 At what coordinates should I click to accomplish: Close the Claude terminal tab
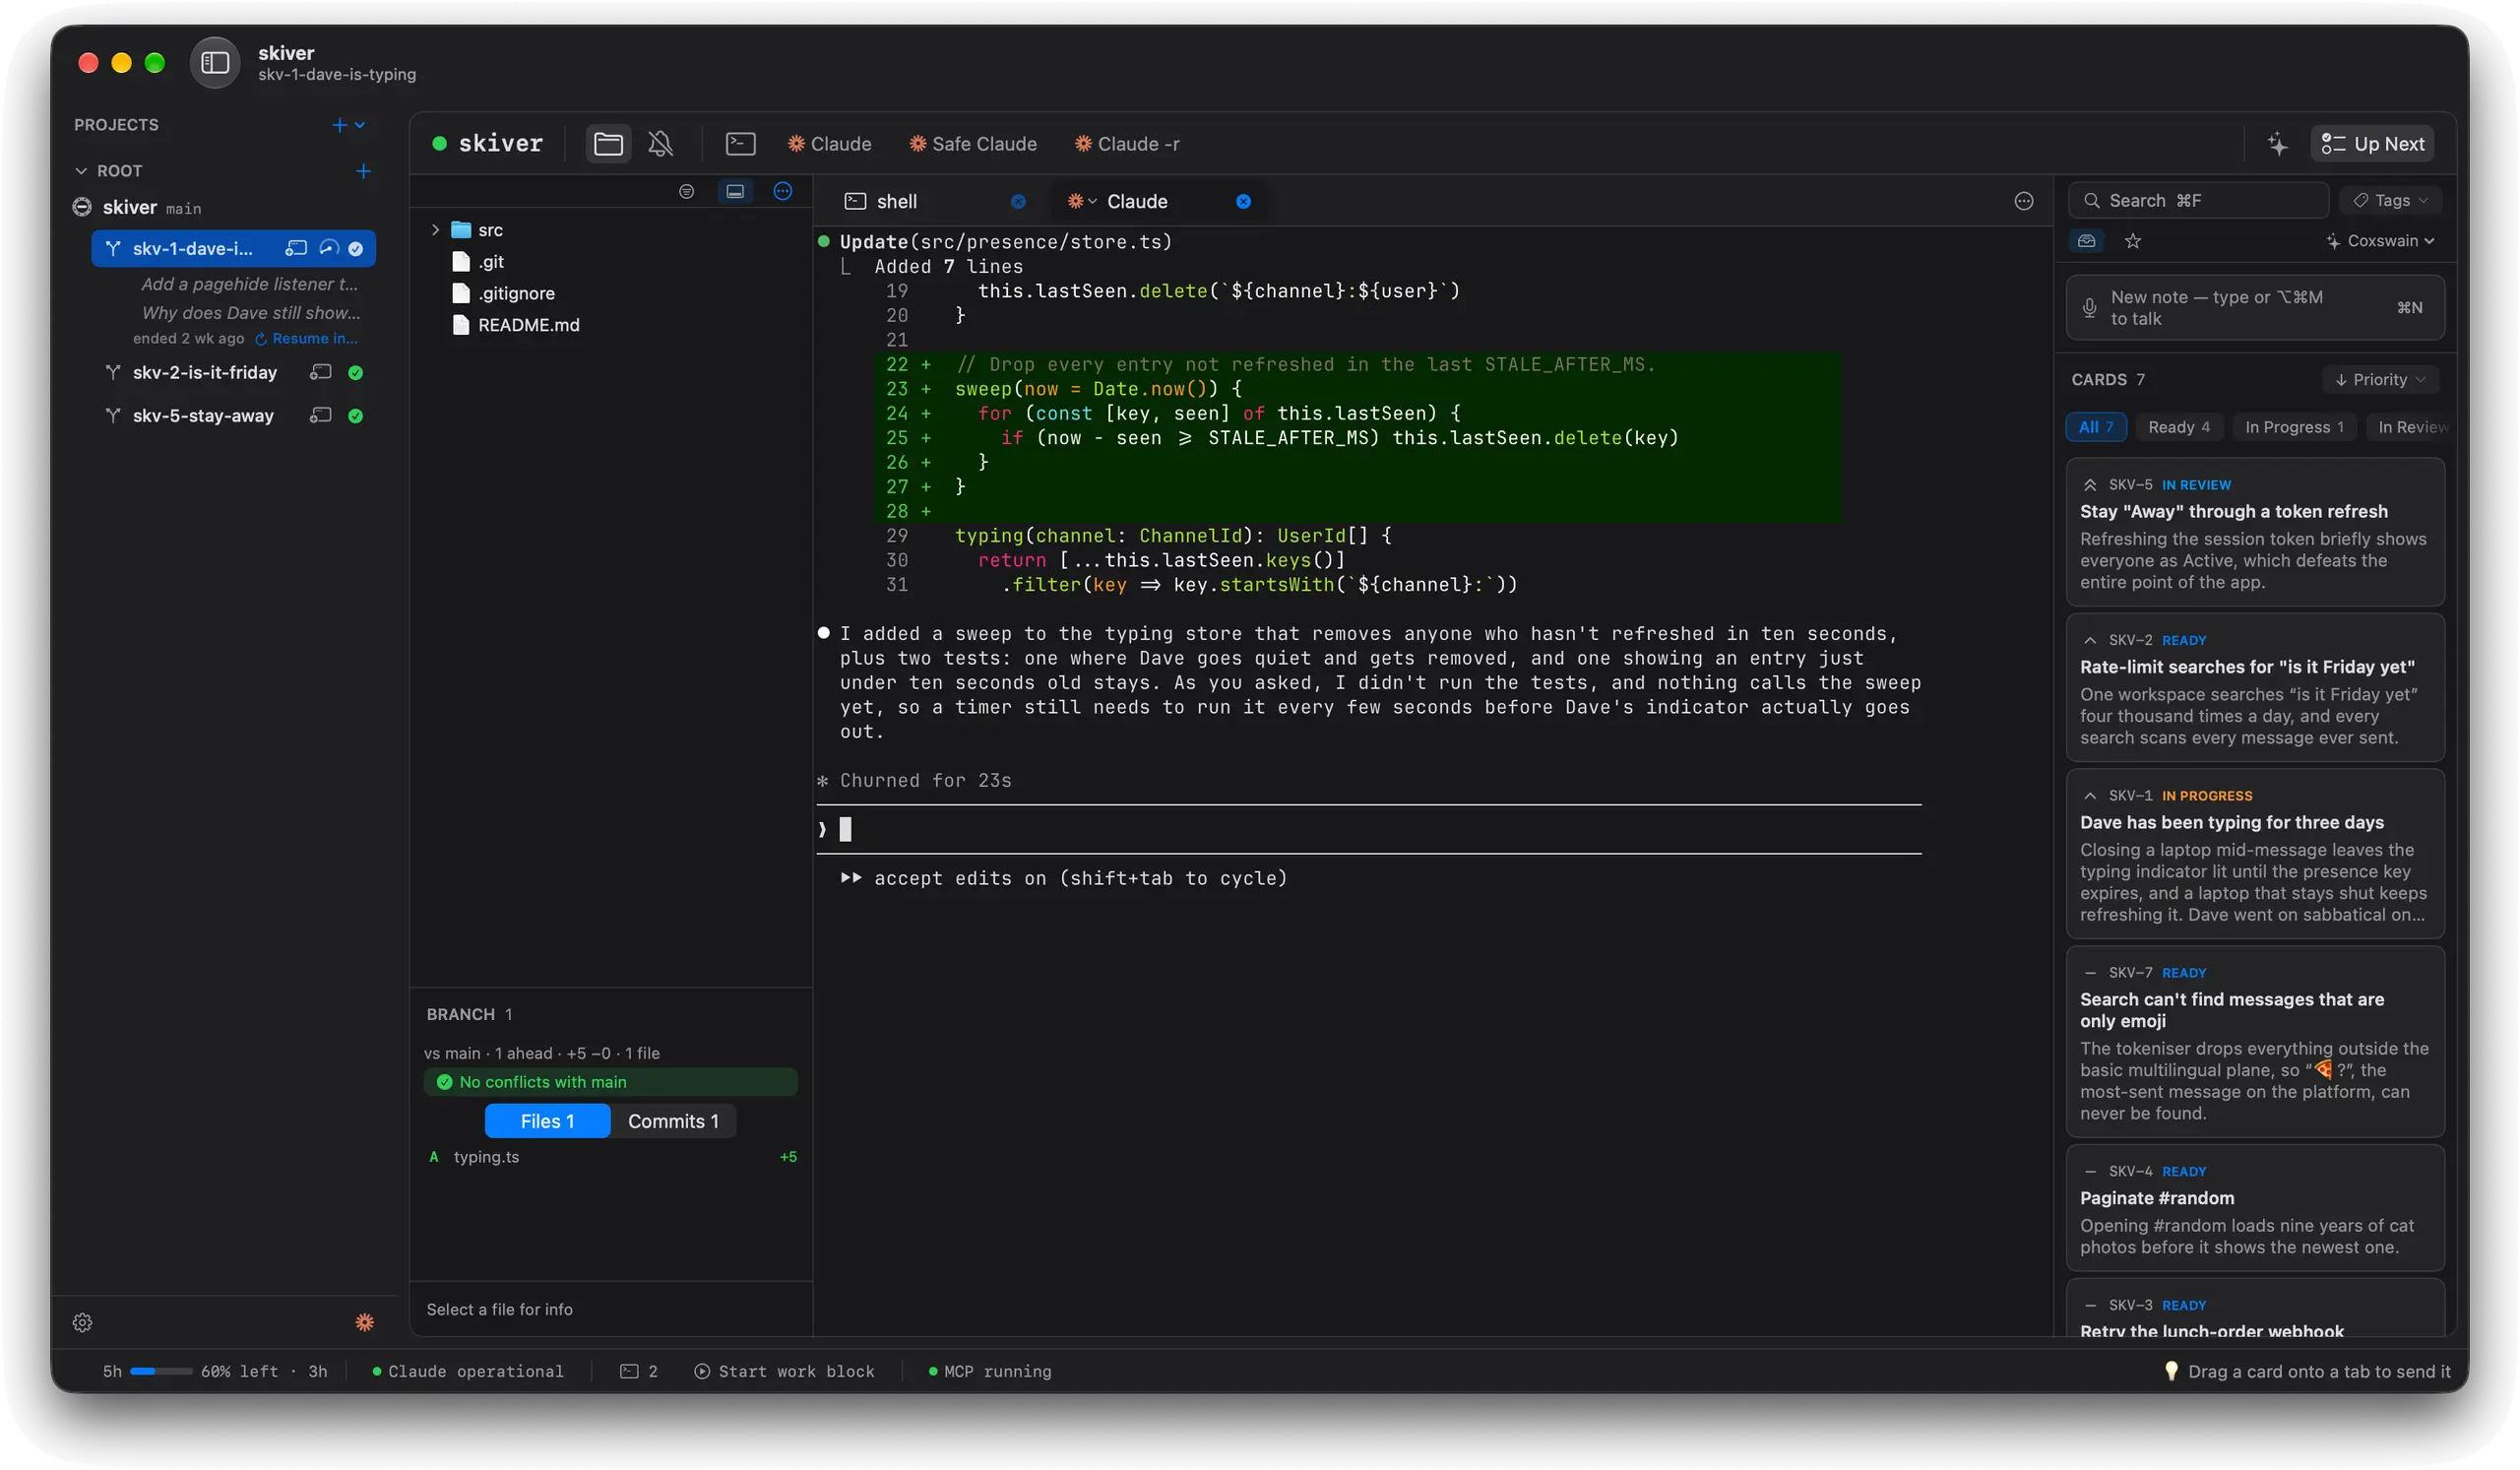click(1243, 201)
